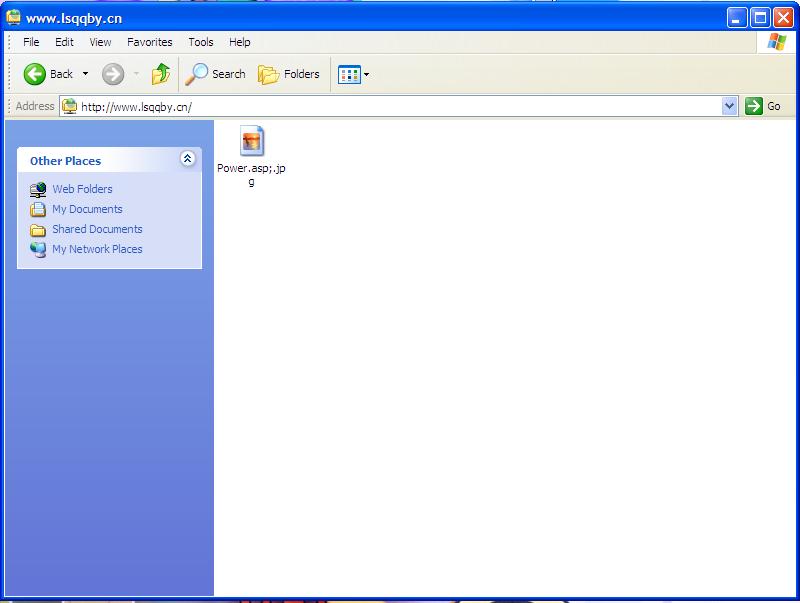Click the Other Places heading text
Screen dimensions: 800x603
(x=65, y=161)
